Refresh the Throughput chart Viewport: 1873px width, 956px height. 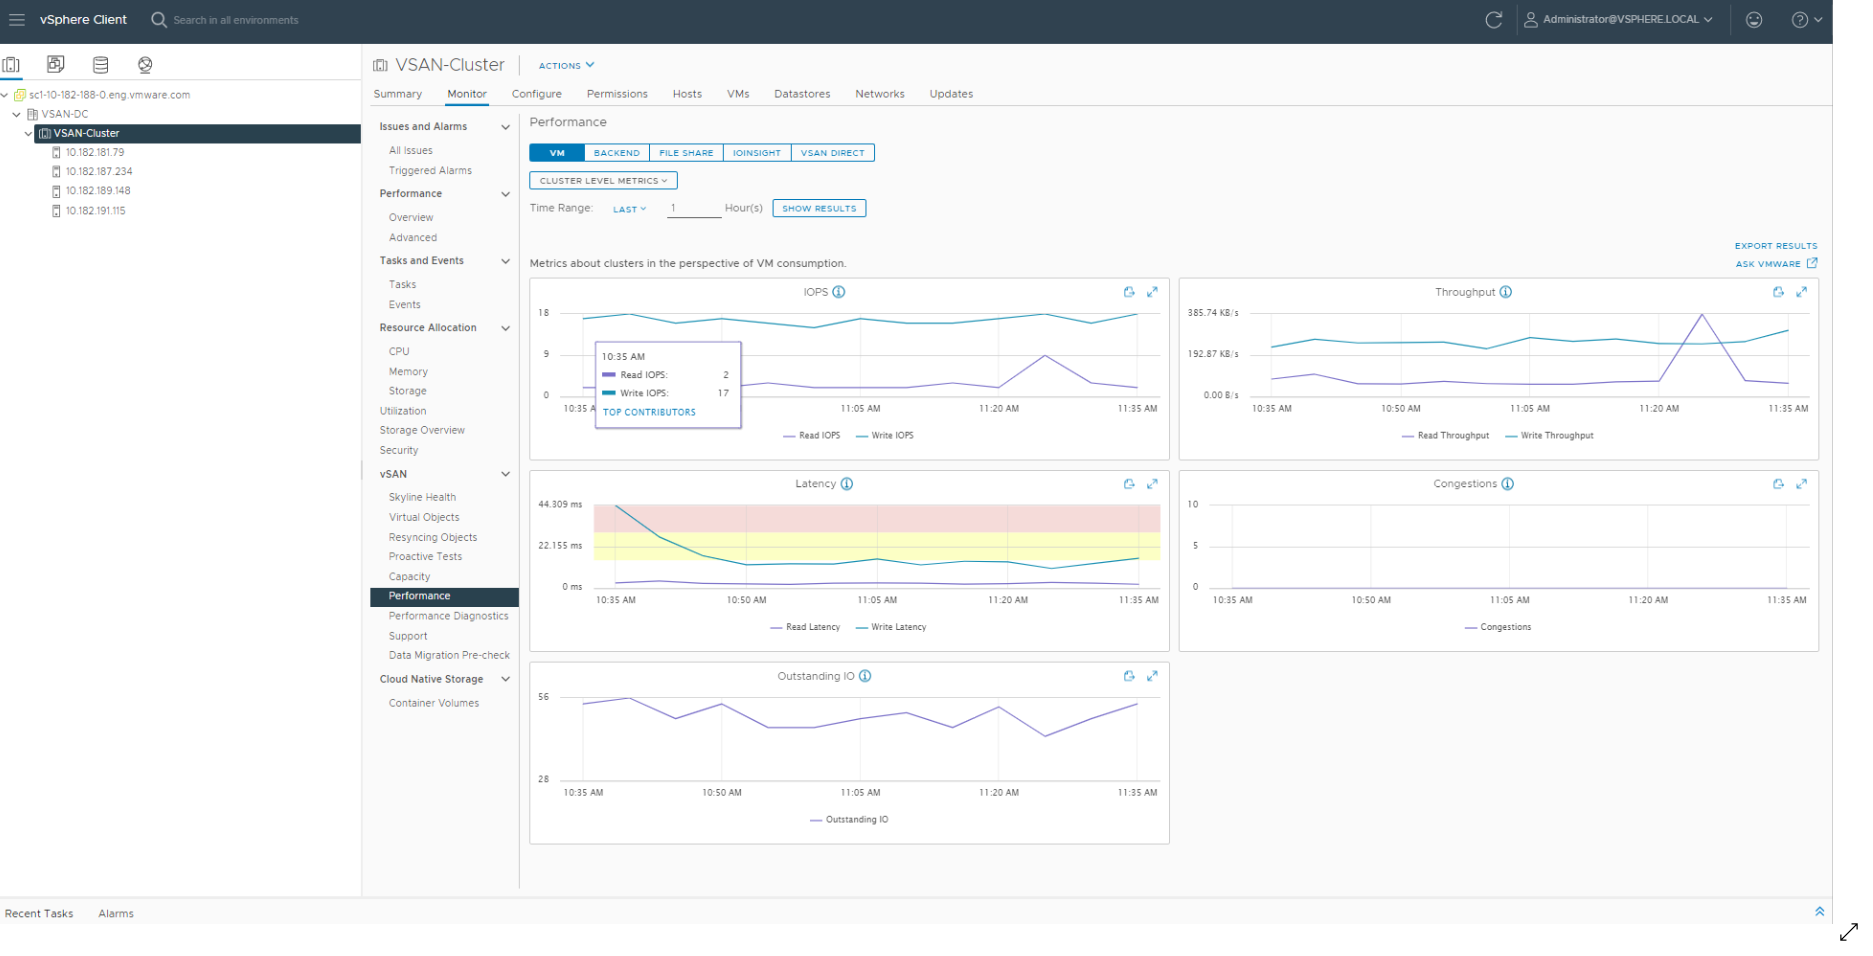1778,292
